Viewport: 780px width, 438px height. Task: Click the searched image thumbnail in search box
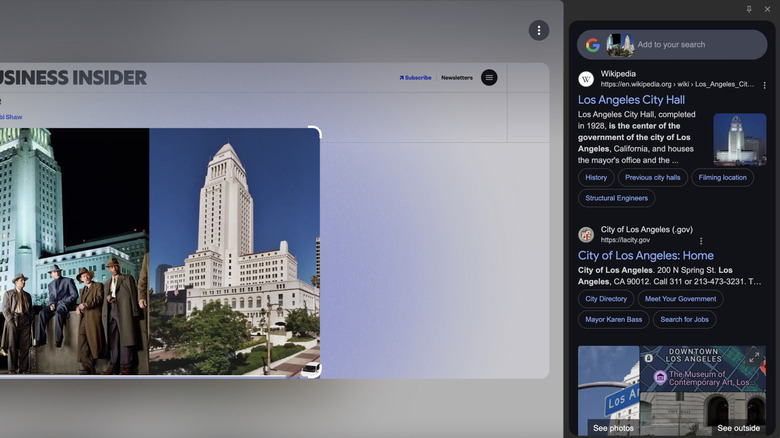[620, 45]
